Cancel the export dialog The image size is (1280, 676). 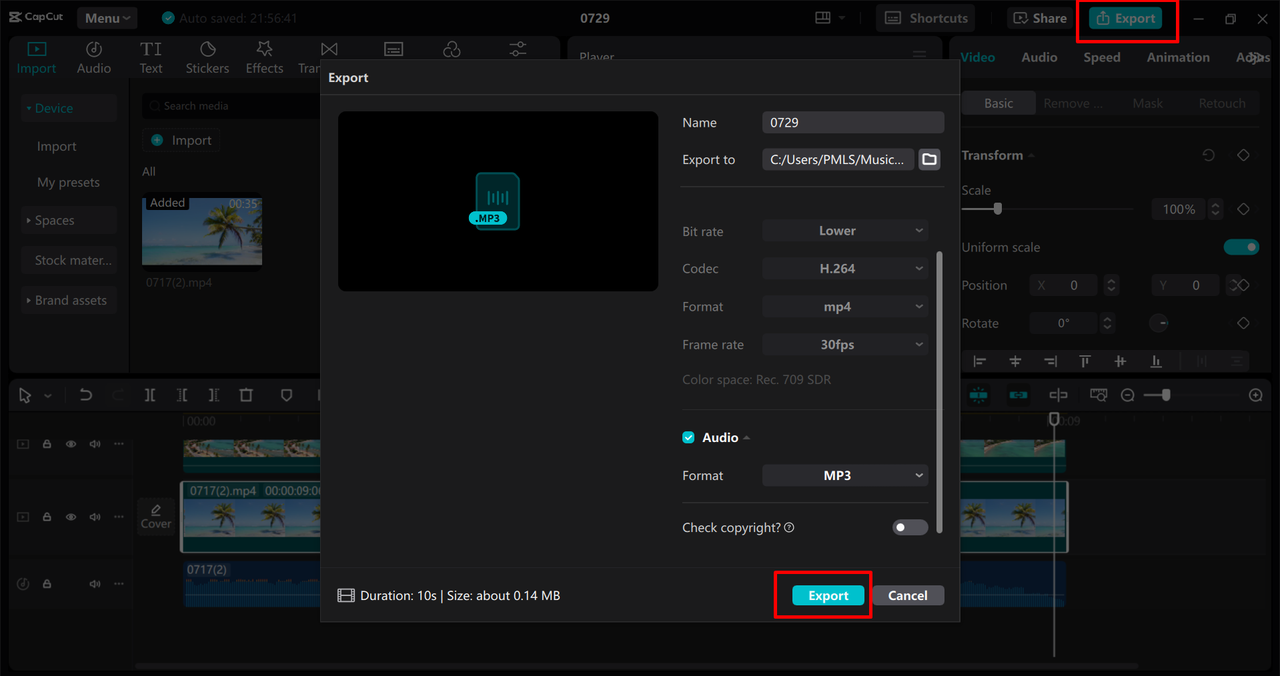(907, 595)
